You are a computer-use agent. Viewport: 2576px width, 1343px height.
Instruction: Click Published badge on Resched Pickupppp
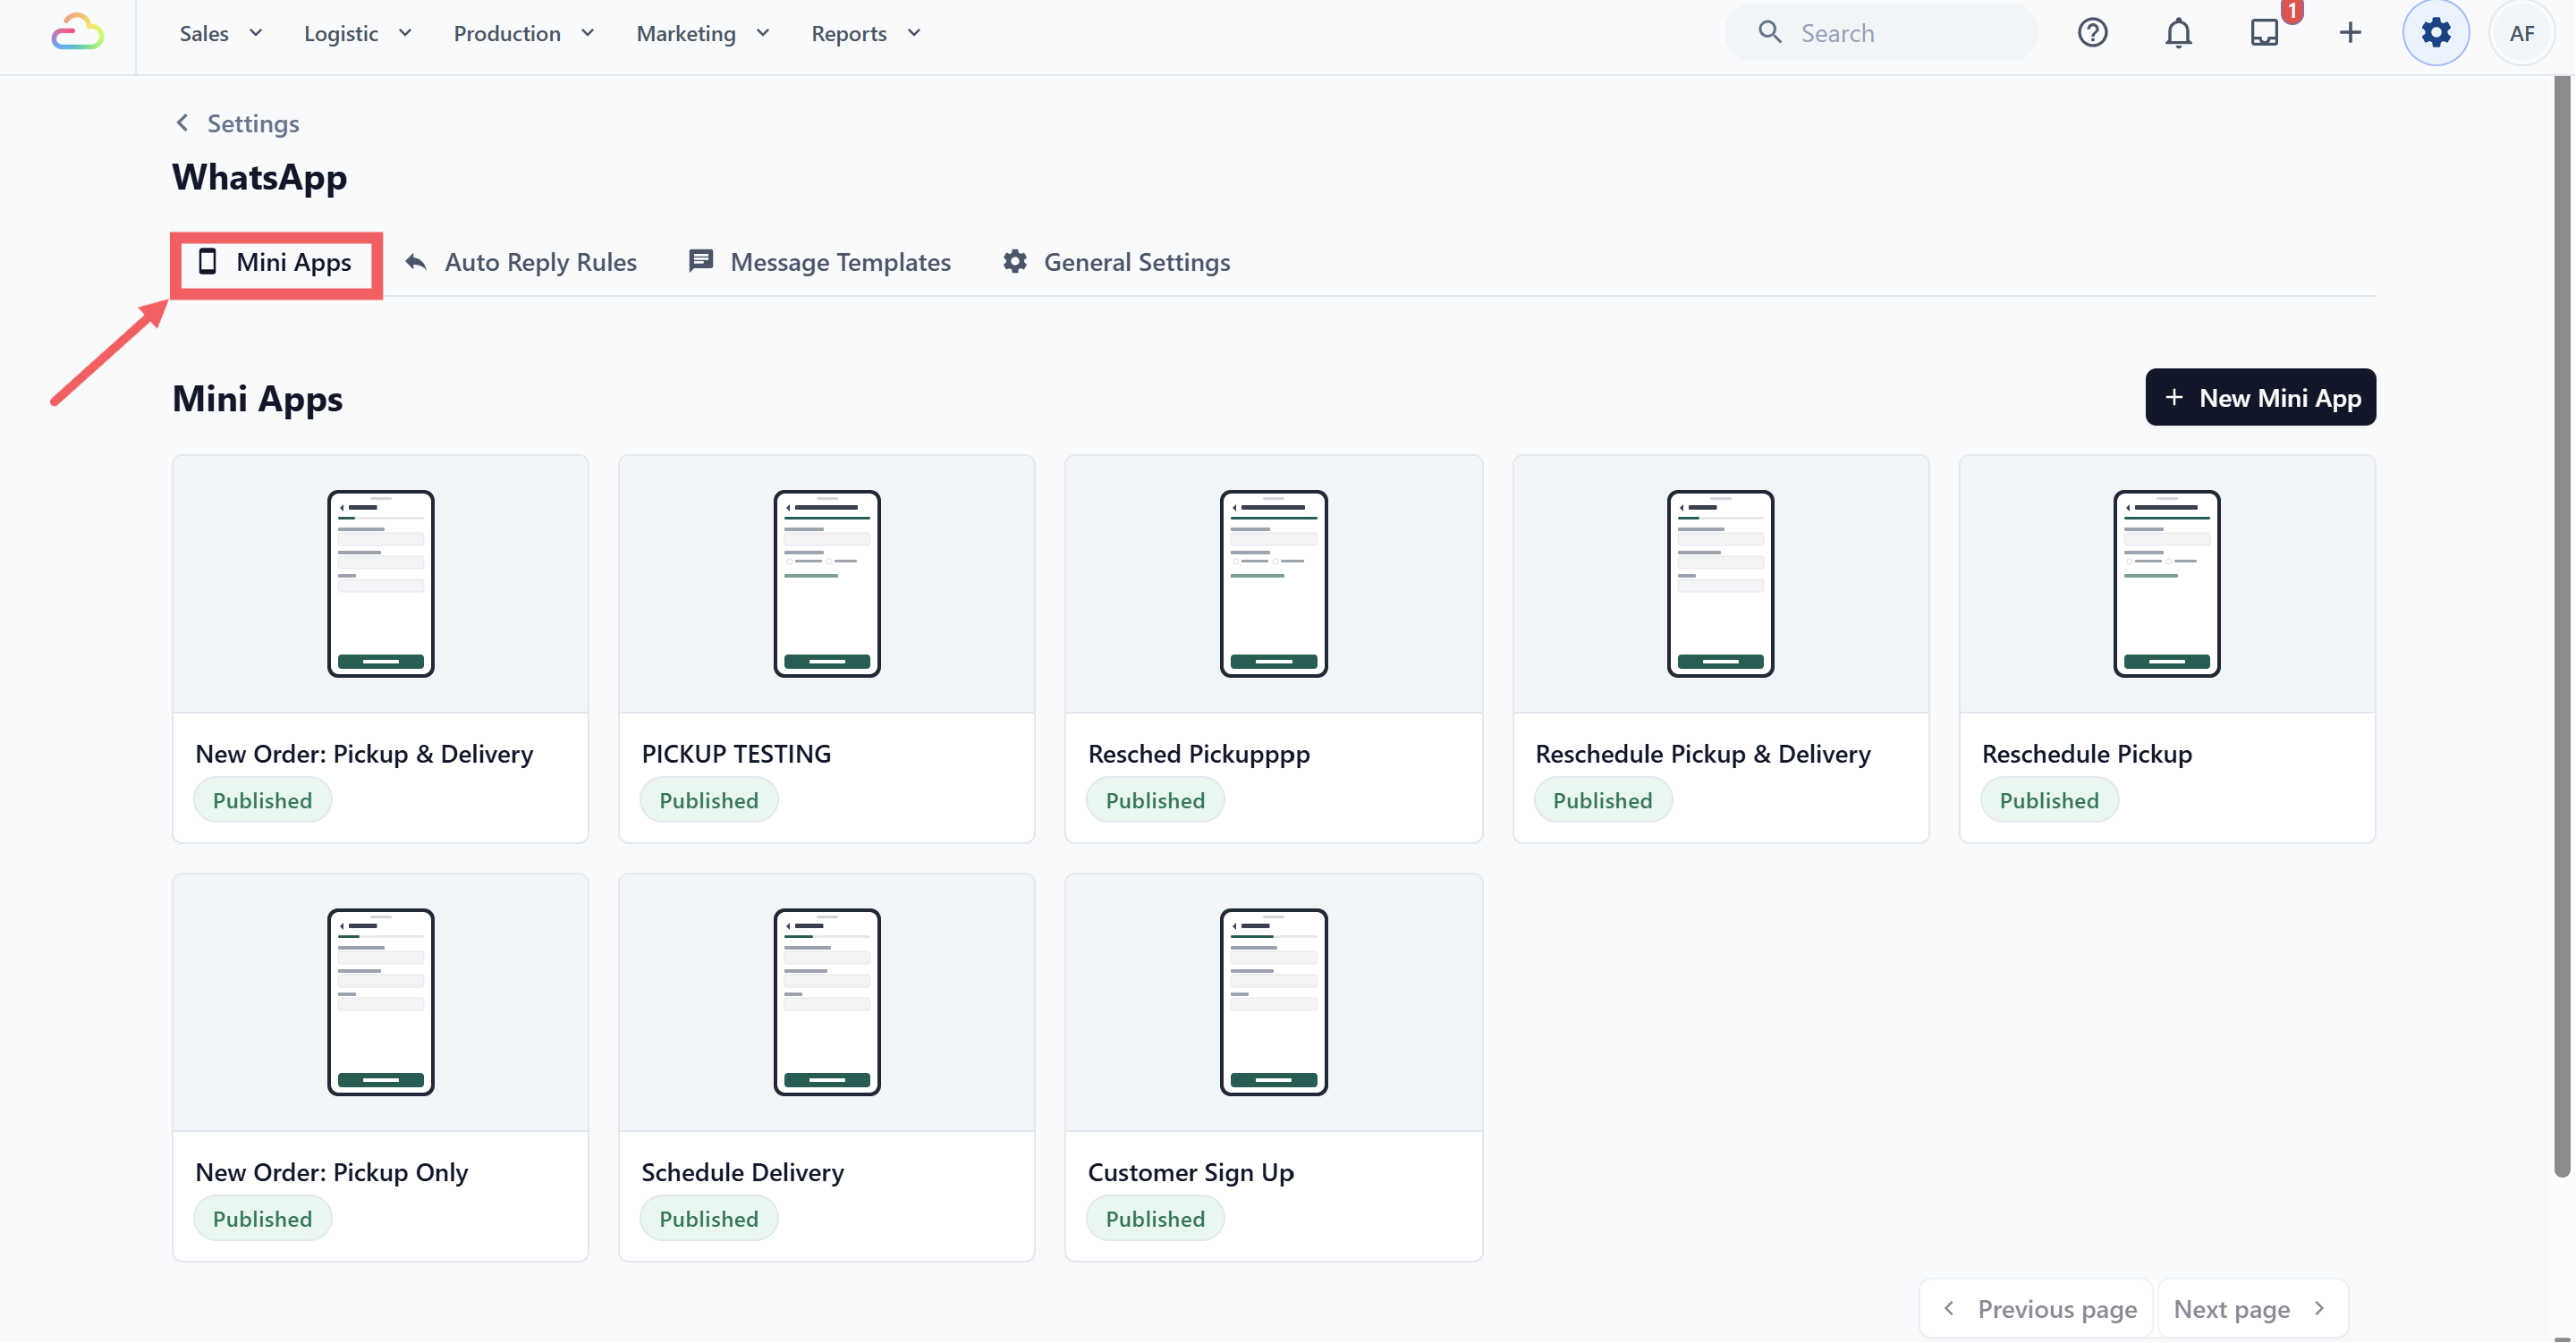click(1155, 801)
